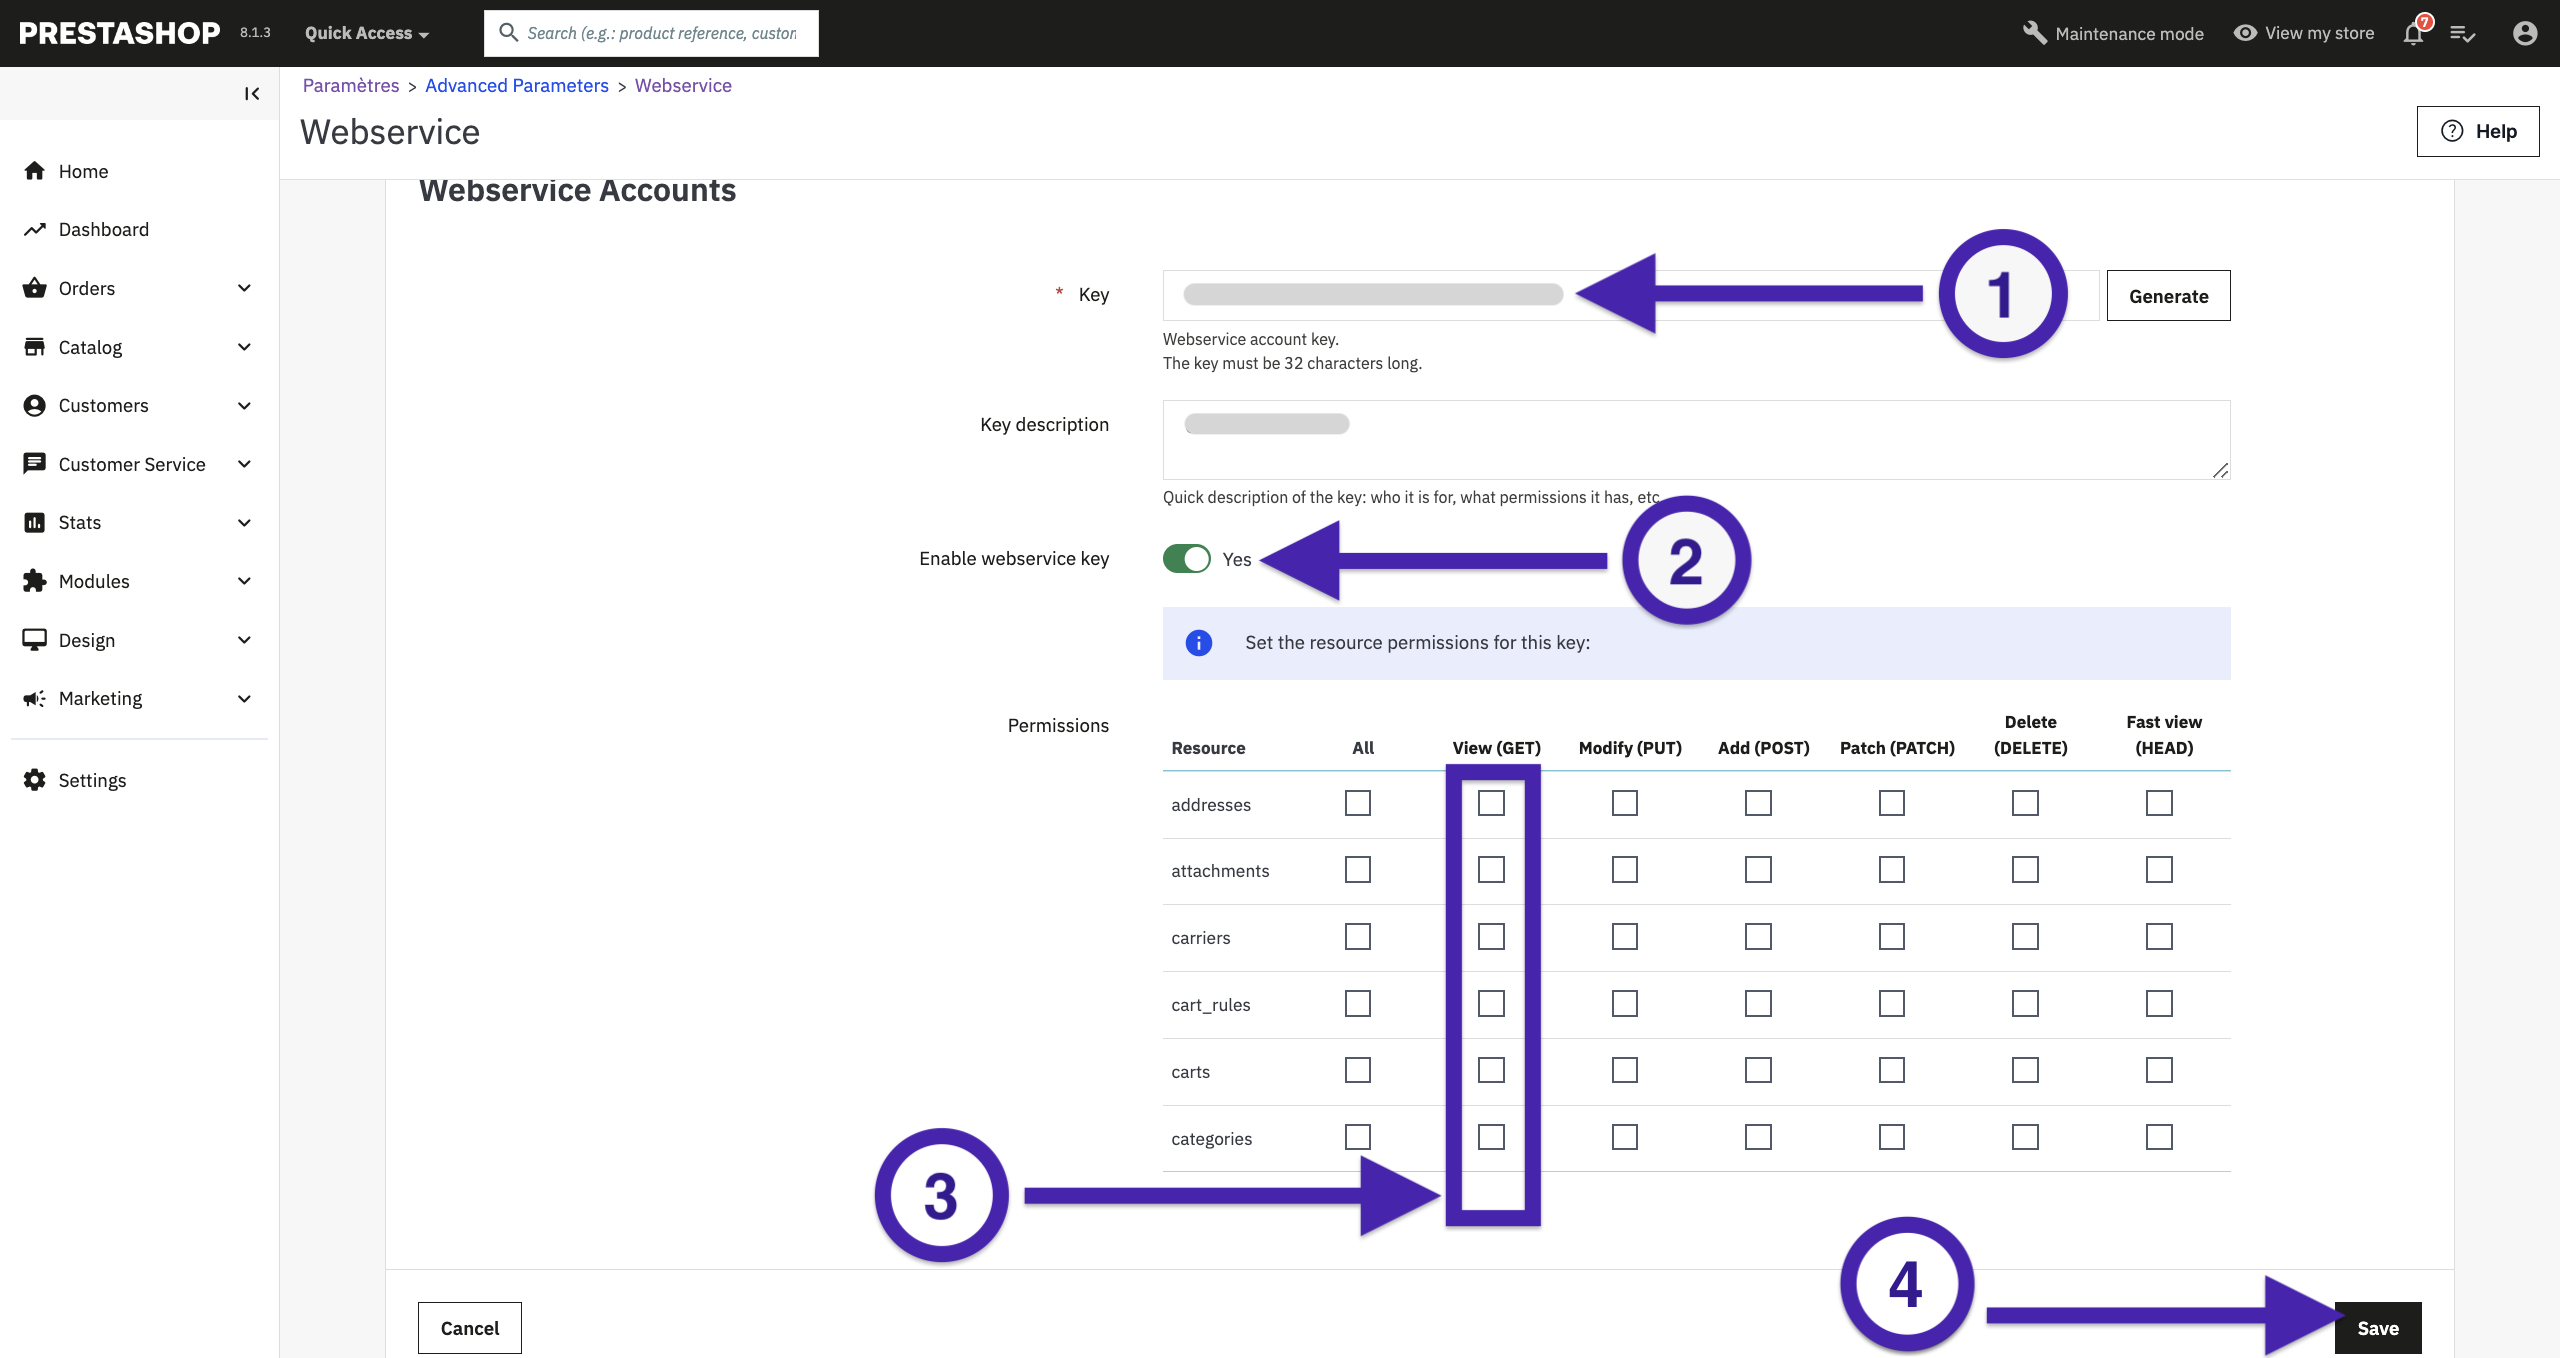Toggle the Enable webservice key switch
2560x1358 pixels.
(x=1187, y=559)
